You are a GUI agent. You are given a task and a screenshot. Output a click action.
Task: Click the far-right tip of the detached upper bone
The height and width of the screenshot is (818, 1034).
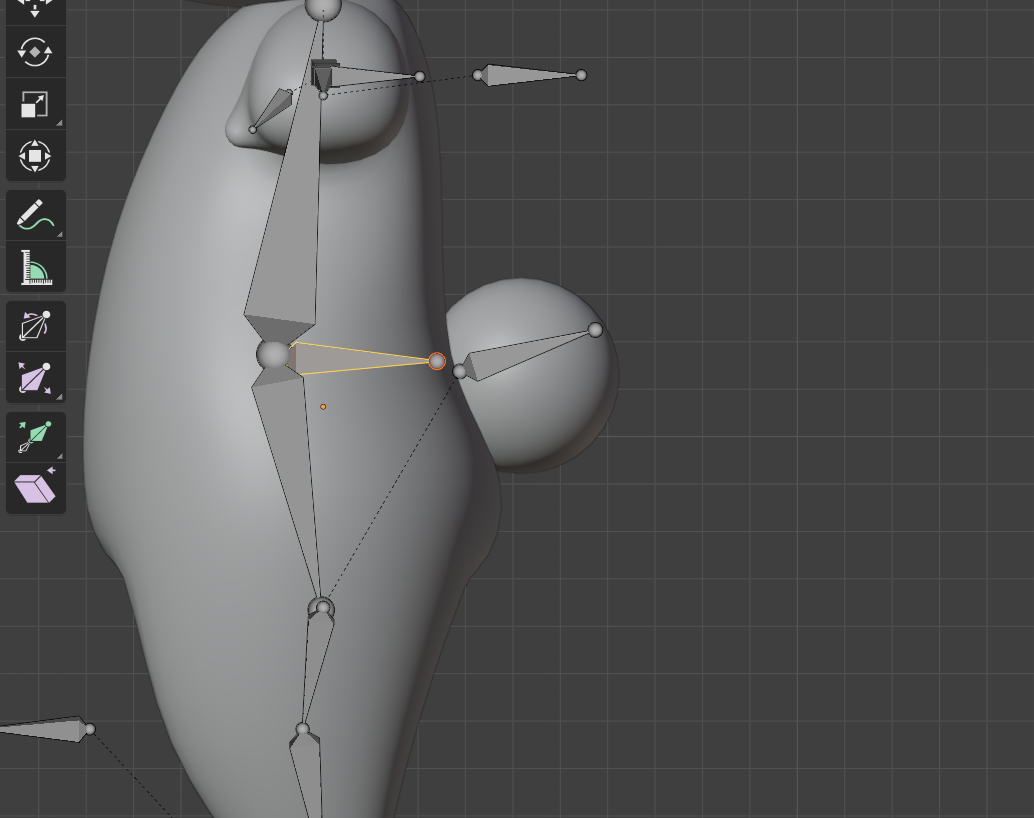click(581, 75)
